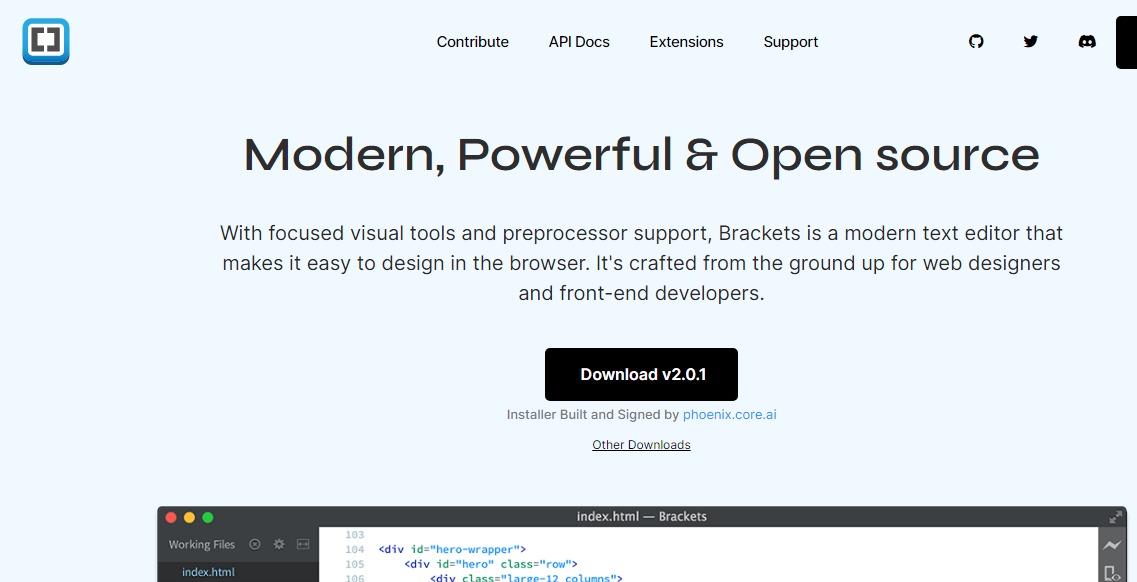The height and width of the screenshot is (582, 1137).
Task: Open the Twitter bird icon
Action: click(x=1031, y=42)
